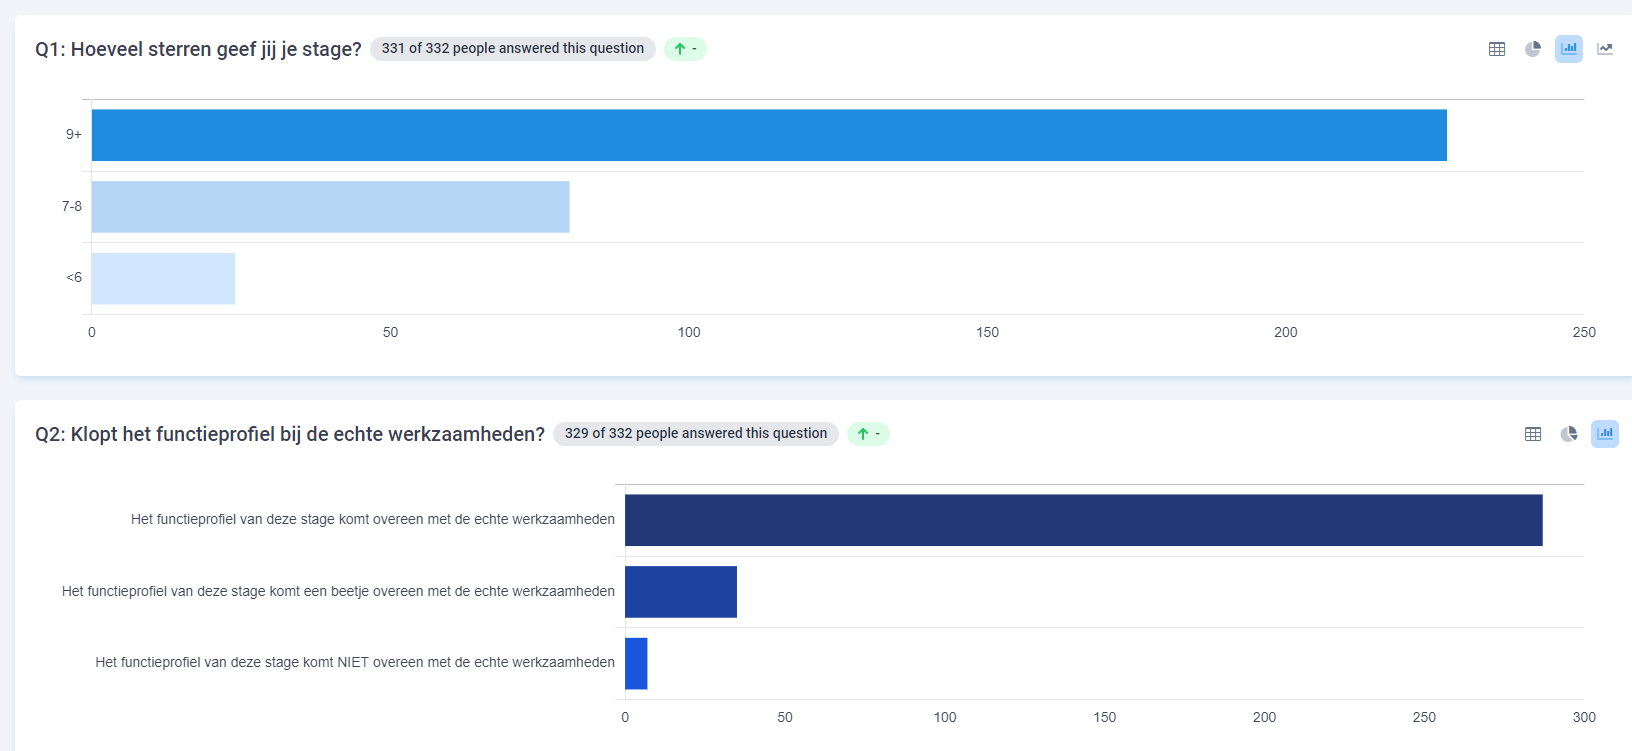Image resolution: width=1632 pixels, height=751 pixels.
Task: Click the '331 of 332 people answered' badge
Action: coord(512,49)
